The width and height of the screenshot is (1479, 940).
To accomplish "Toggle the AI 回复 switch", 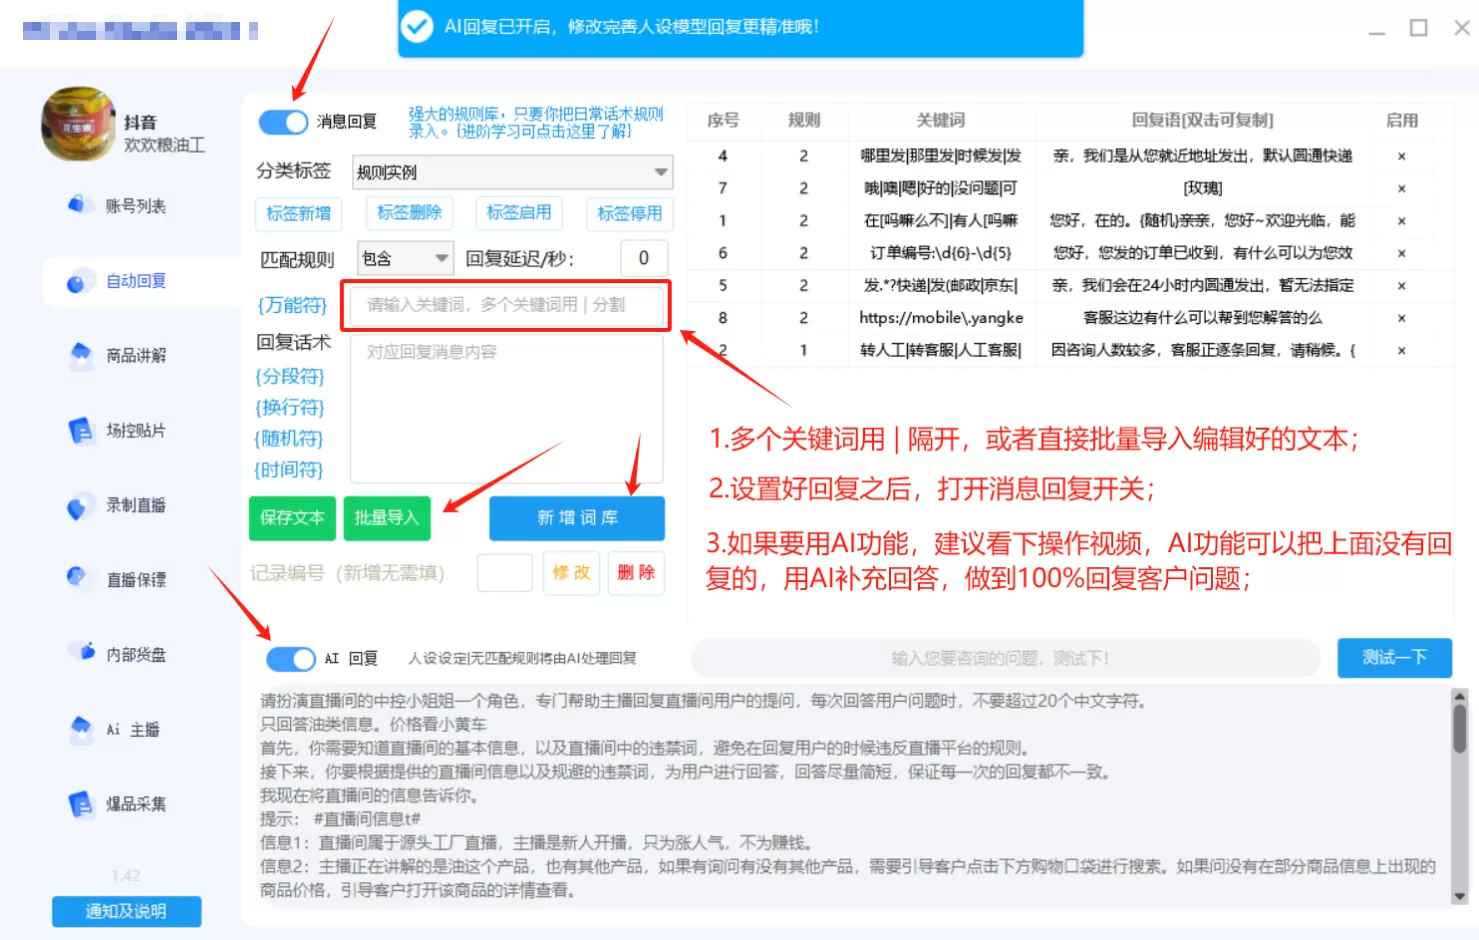I will coord(291,658).
